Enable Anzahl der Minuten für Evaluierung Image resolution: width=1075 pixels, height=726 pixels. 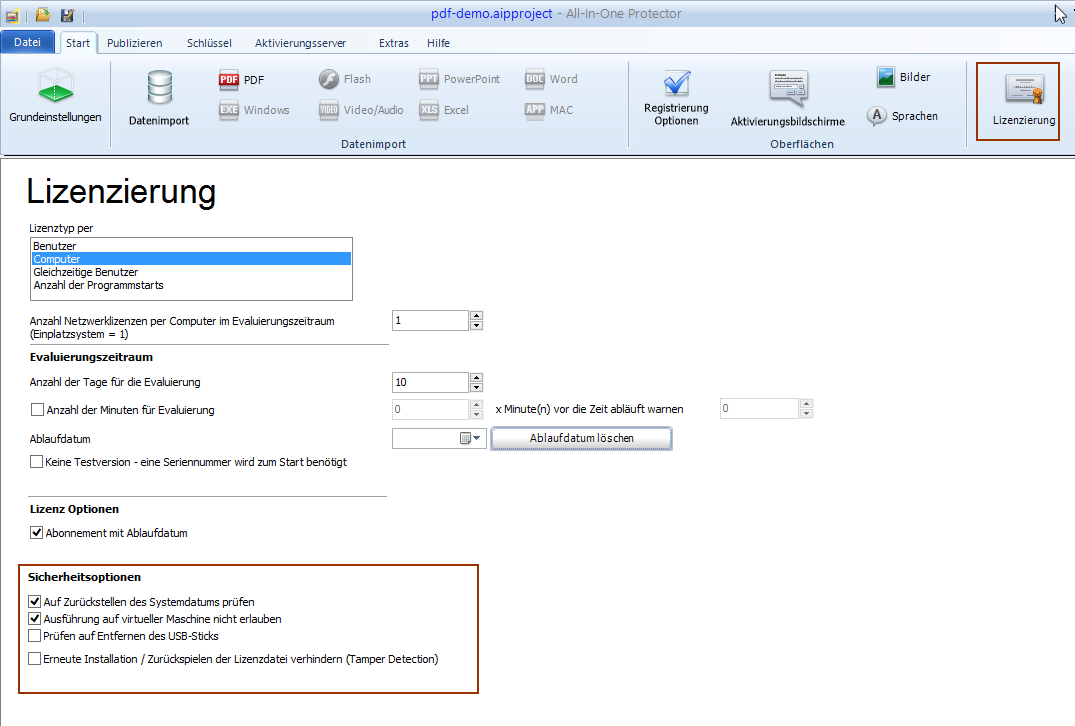pyautogui.click(x=38, y=409)
